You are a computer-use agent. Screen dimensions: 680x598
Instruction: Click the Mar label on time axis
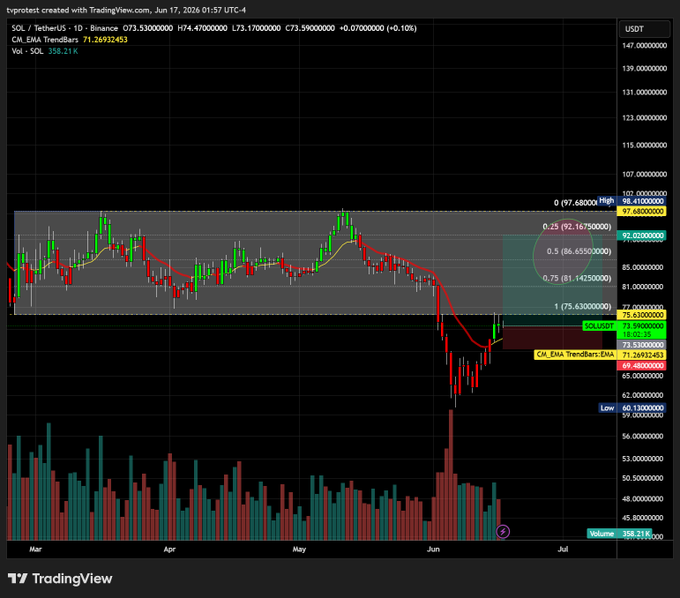[x=36, y=549]
